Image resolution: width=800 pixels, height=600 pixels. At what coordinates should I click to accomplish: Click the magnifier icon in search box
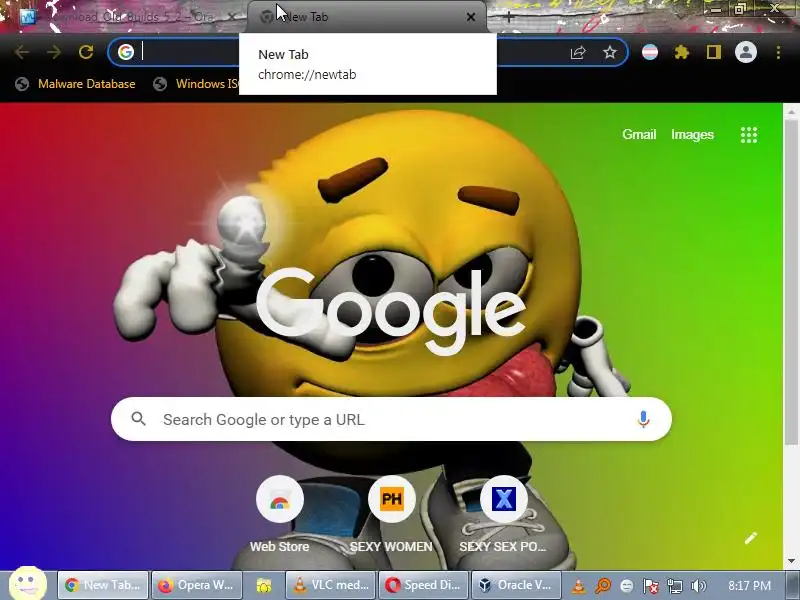138,419
